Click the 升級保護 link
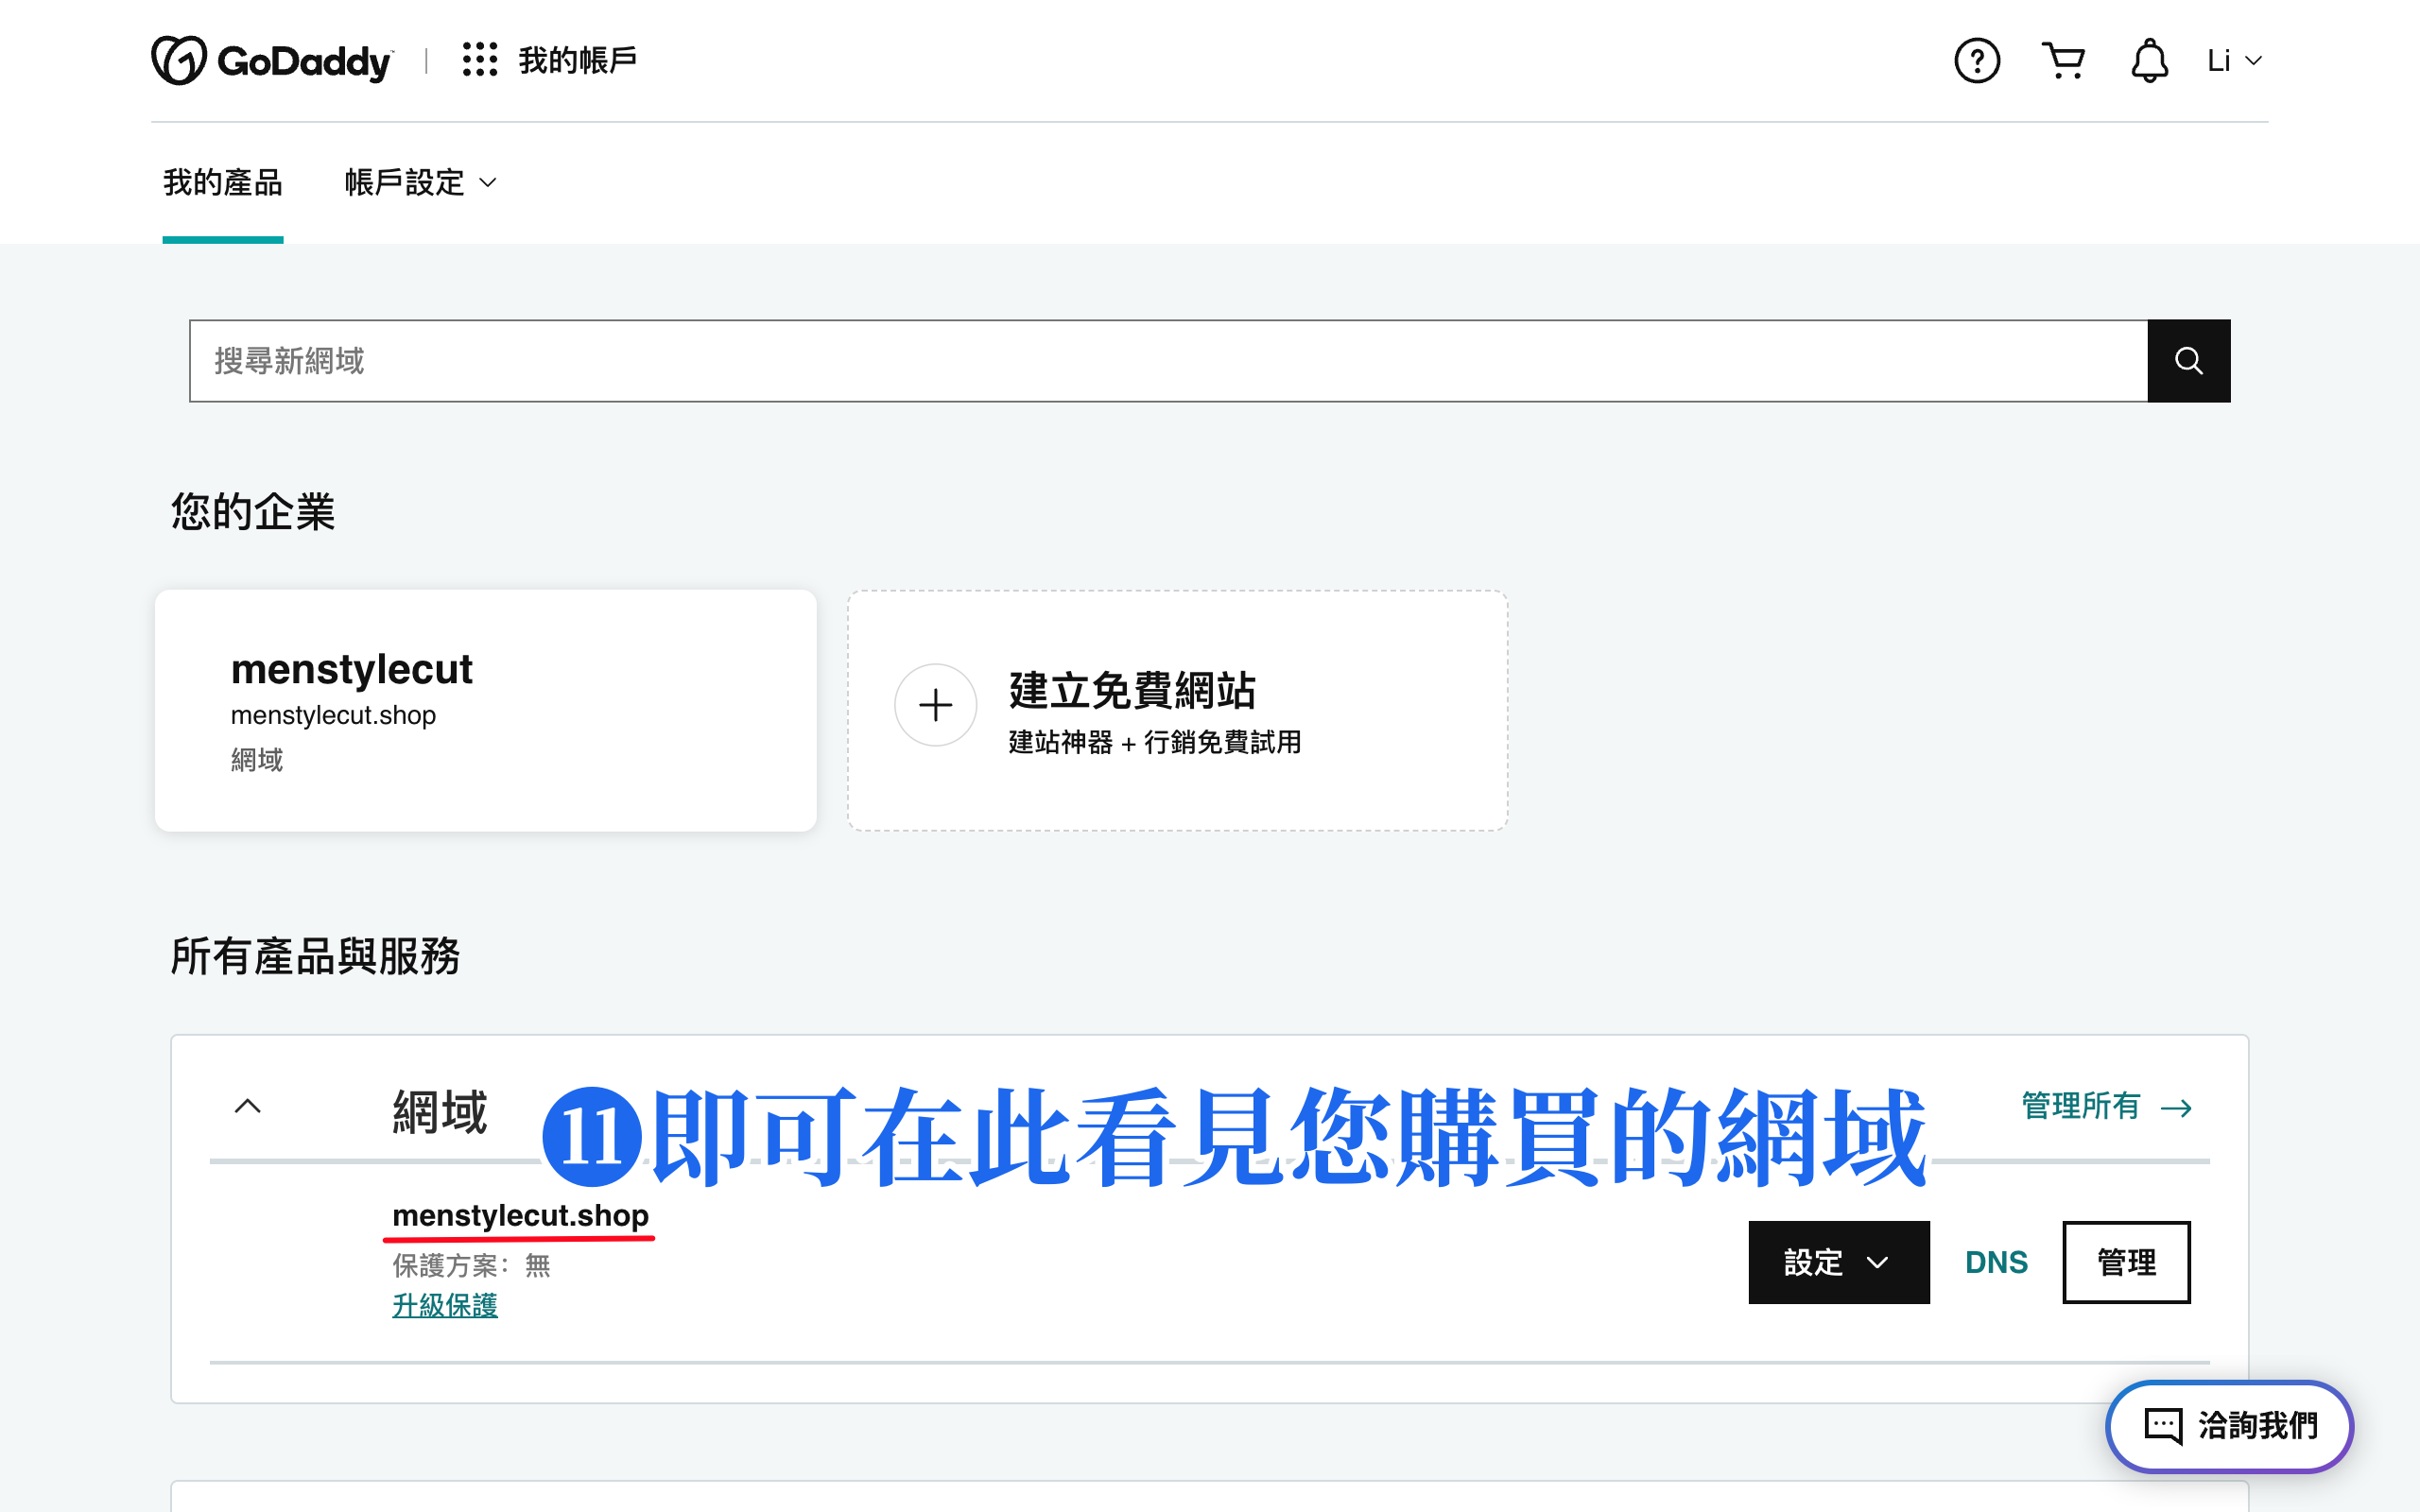Screen dimensions: 2420x1512 (445, 1305)
